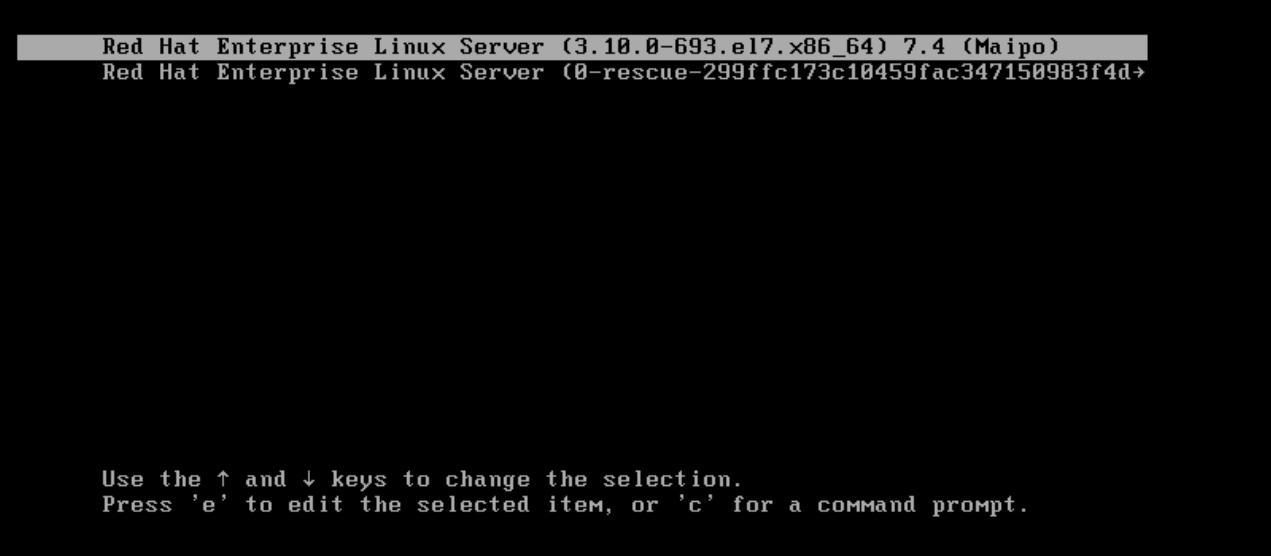Click the word "Press" in the bottom line
The height and width of the screenshot is (556, 1271).
coord(137,505)
